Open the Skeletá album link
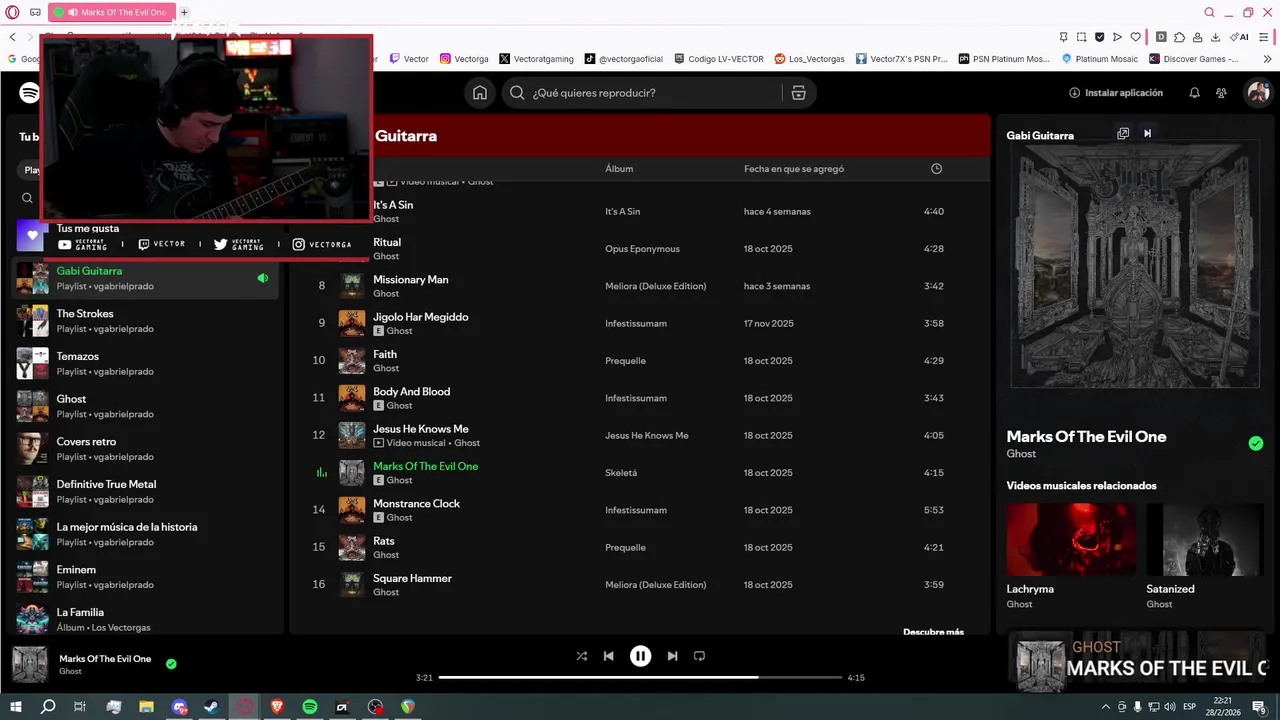Screen dimensions: 1280x720 [x=621, y=473]
